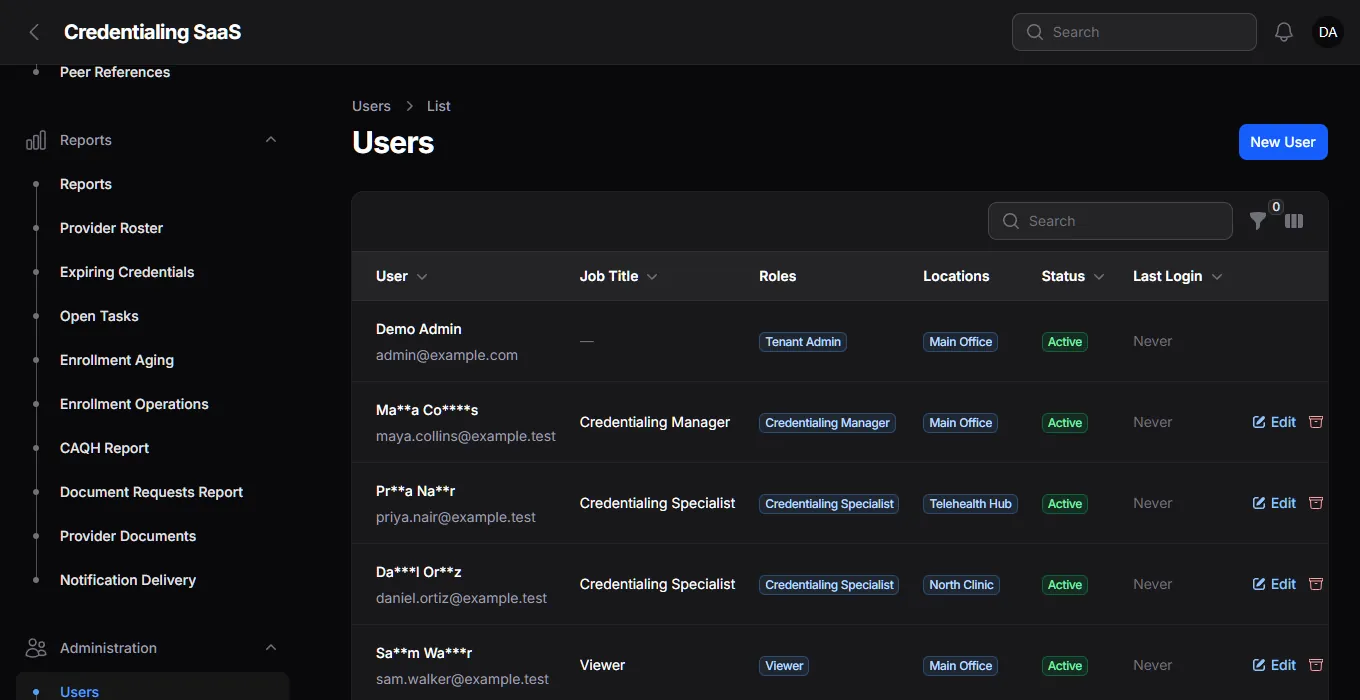Open Expiring Credentials report

[x=127, y=272]
